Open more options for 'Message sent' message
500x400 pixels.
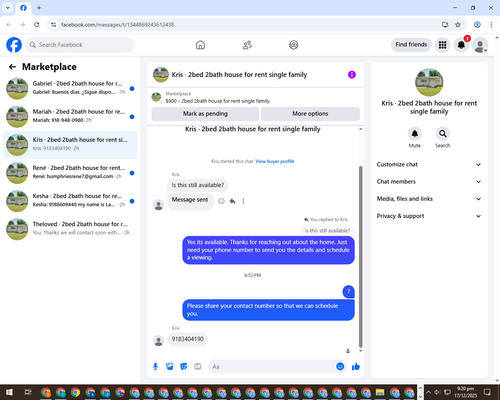(243, 201)
